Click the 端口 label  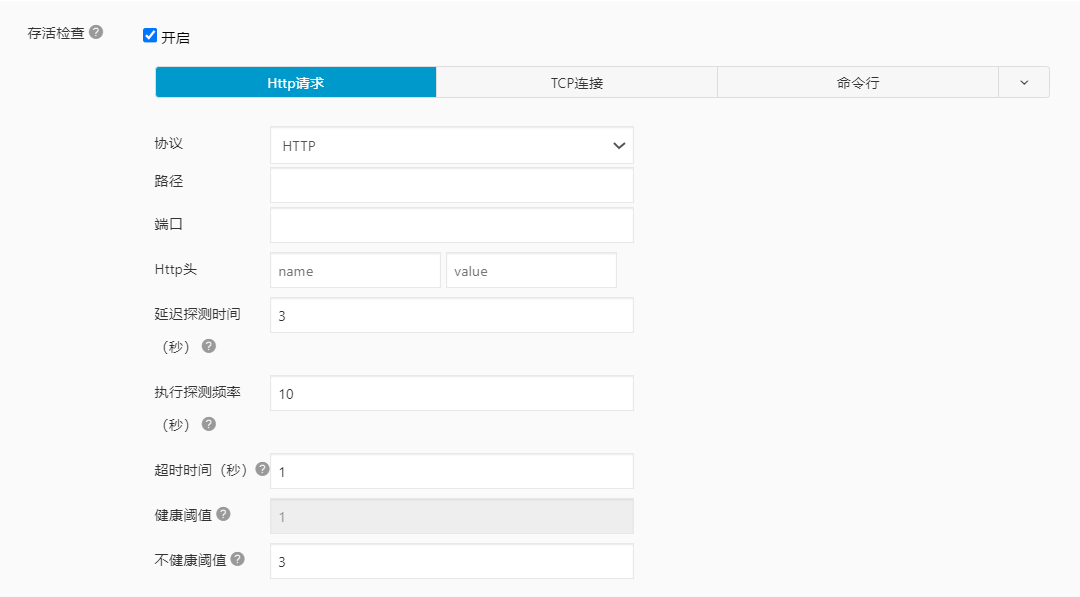(x=169, y=224)
